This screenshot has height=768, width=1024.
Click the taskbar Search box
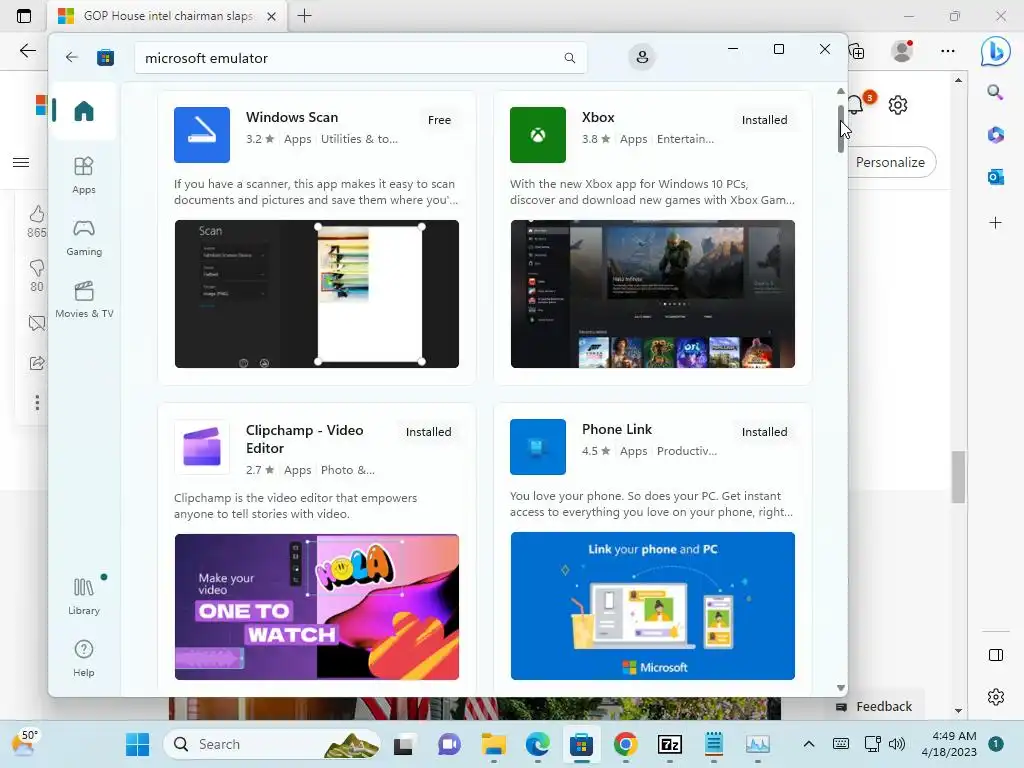click(x=271, y=744)
